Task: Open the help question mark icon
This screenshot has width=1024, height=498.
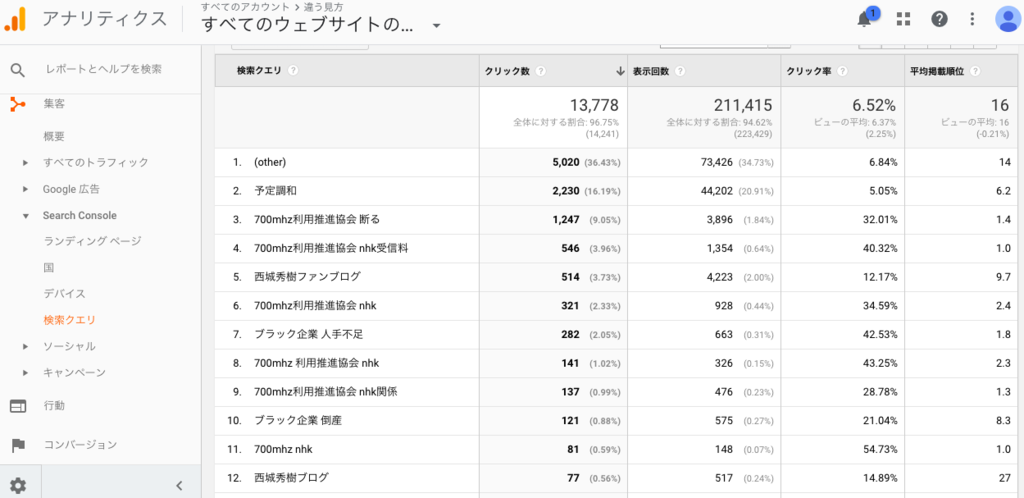Action: [939, 19]
